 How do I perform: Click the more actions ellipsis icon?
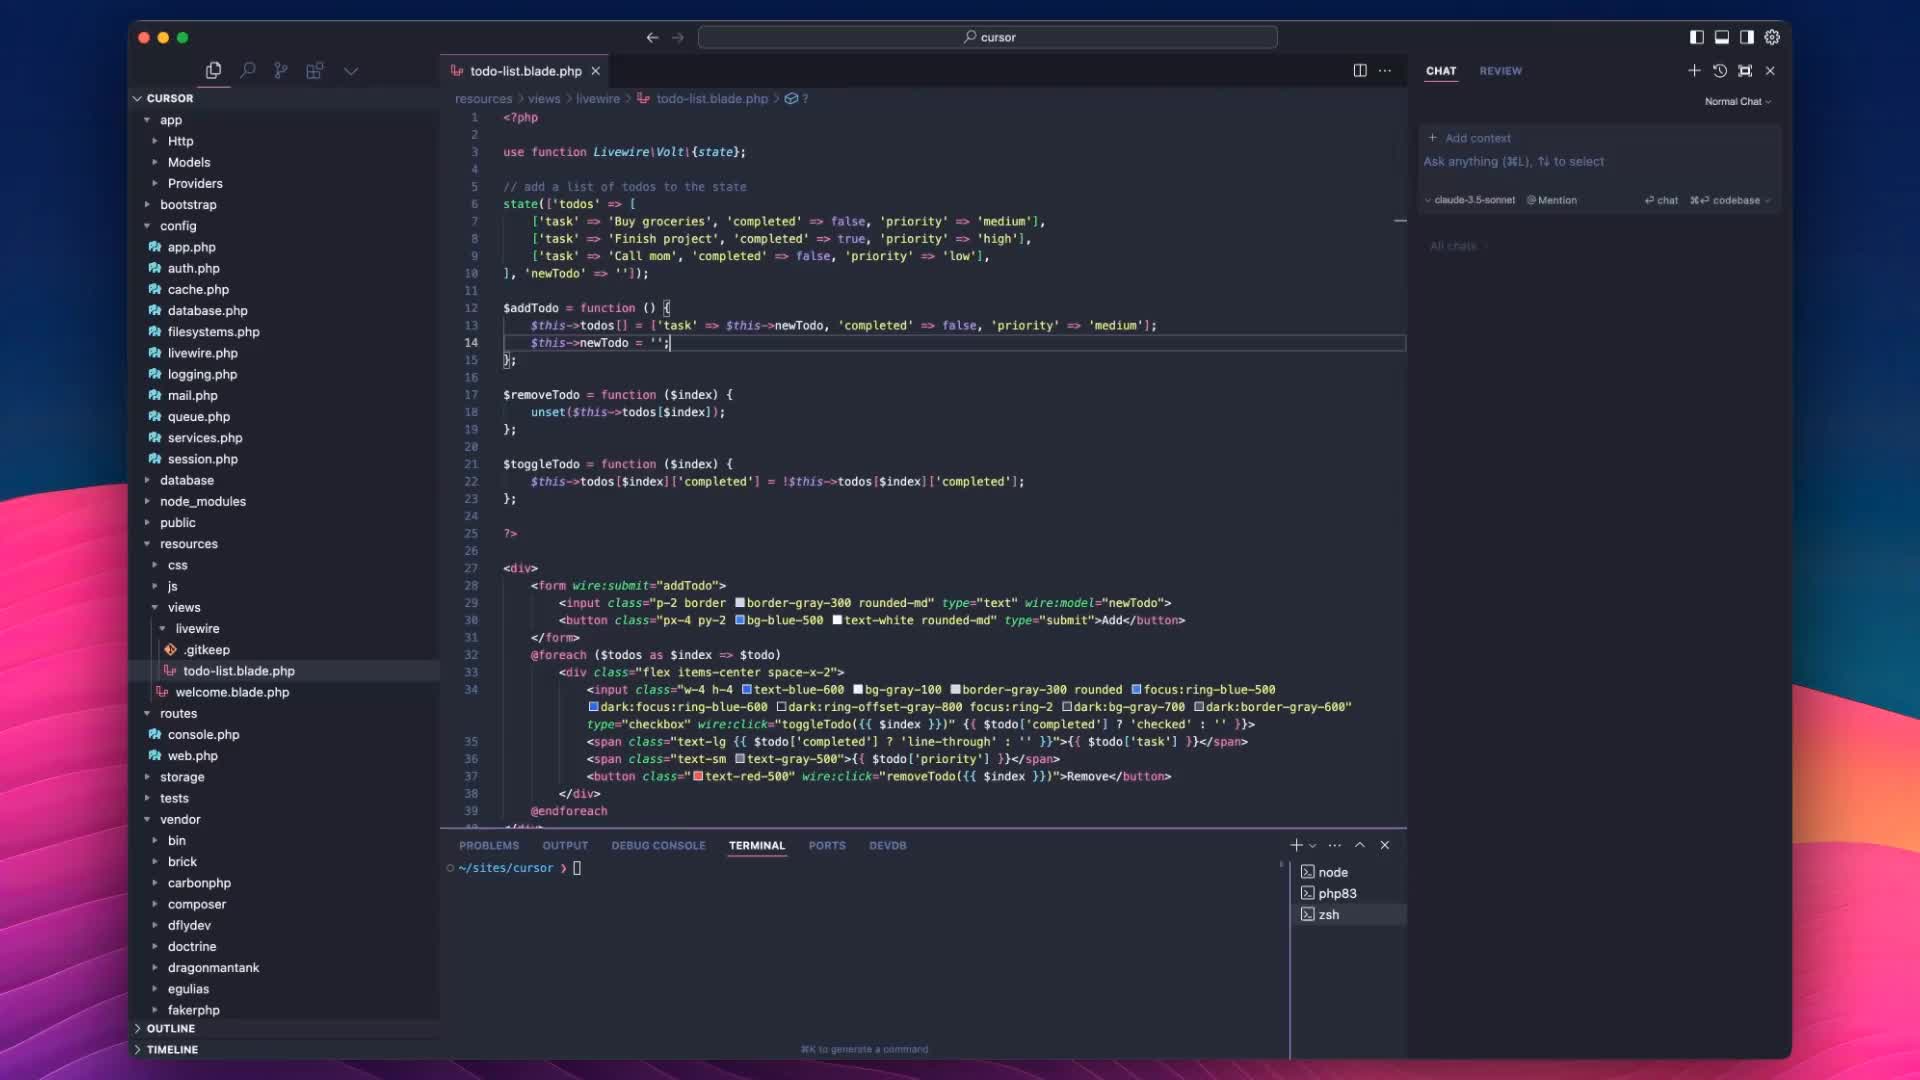point(1385,71)
